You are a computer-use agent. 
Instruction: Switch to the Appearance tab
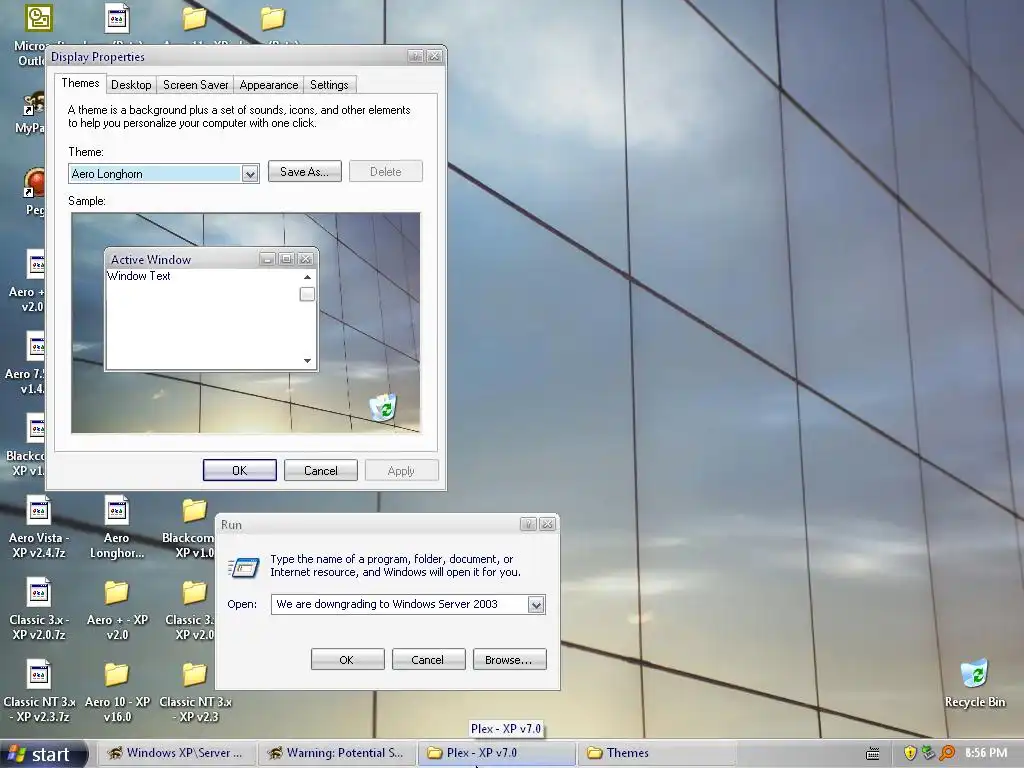pos(268,85)
